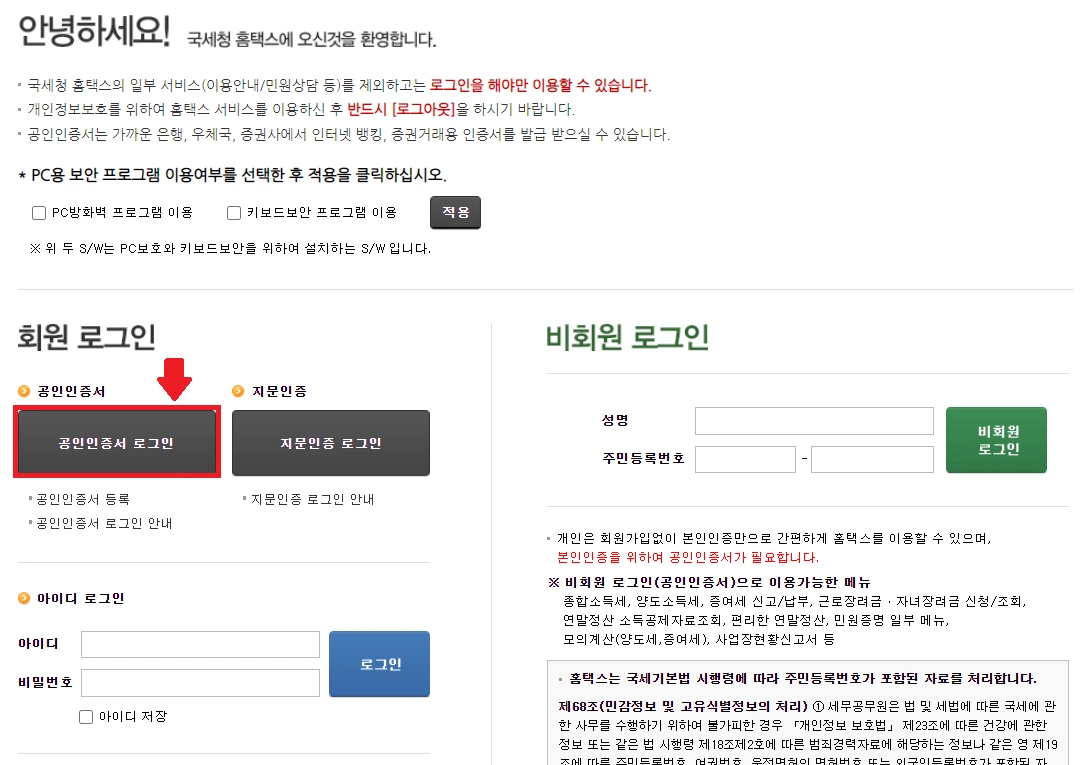Focus the 아이디 input field
1083x765 pixels.
(200, 644)
